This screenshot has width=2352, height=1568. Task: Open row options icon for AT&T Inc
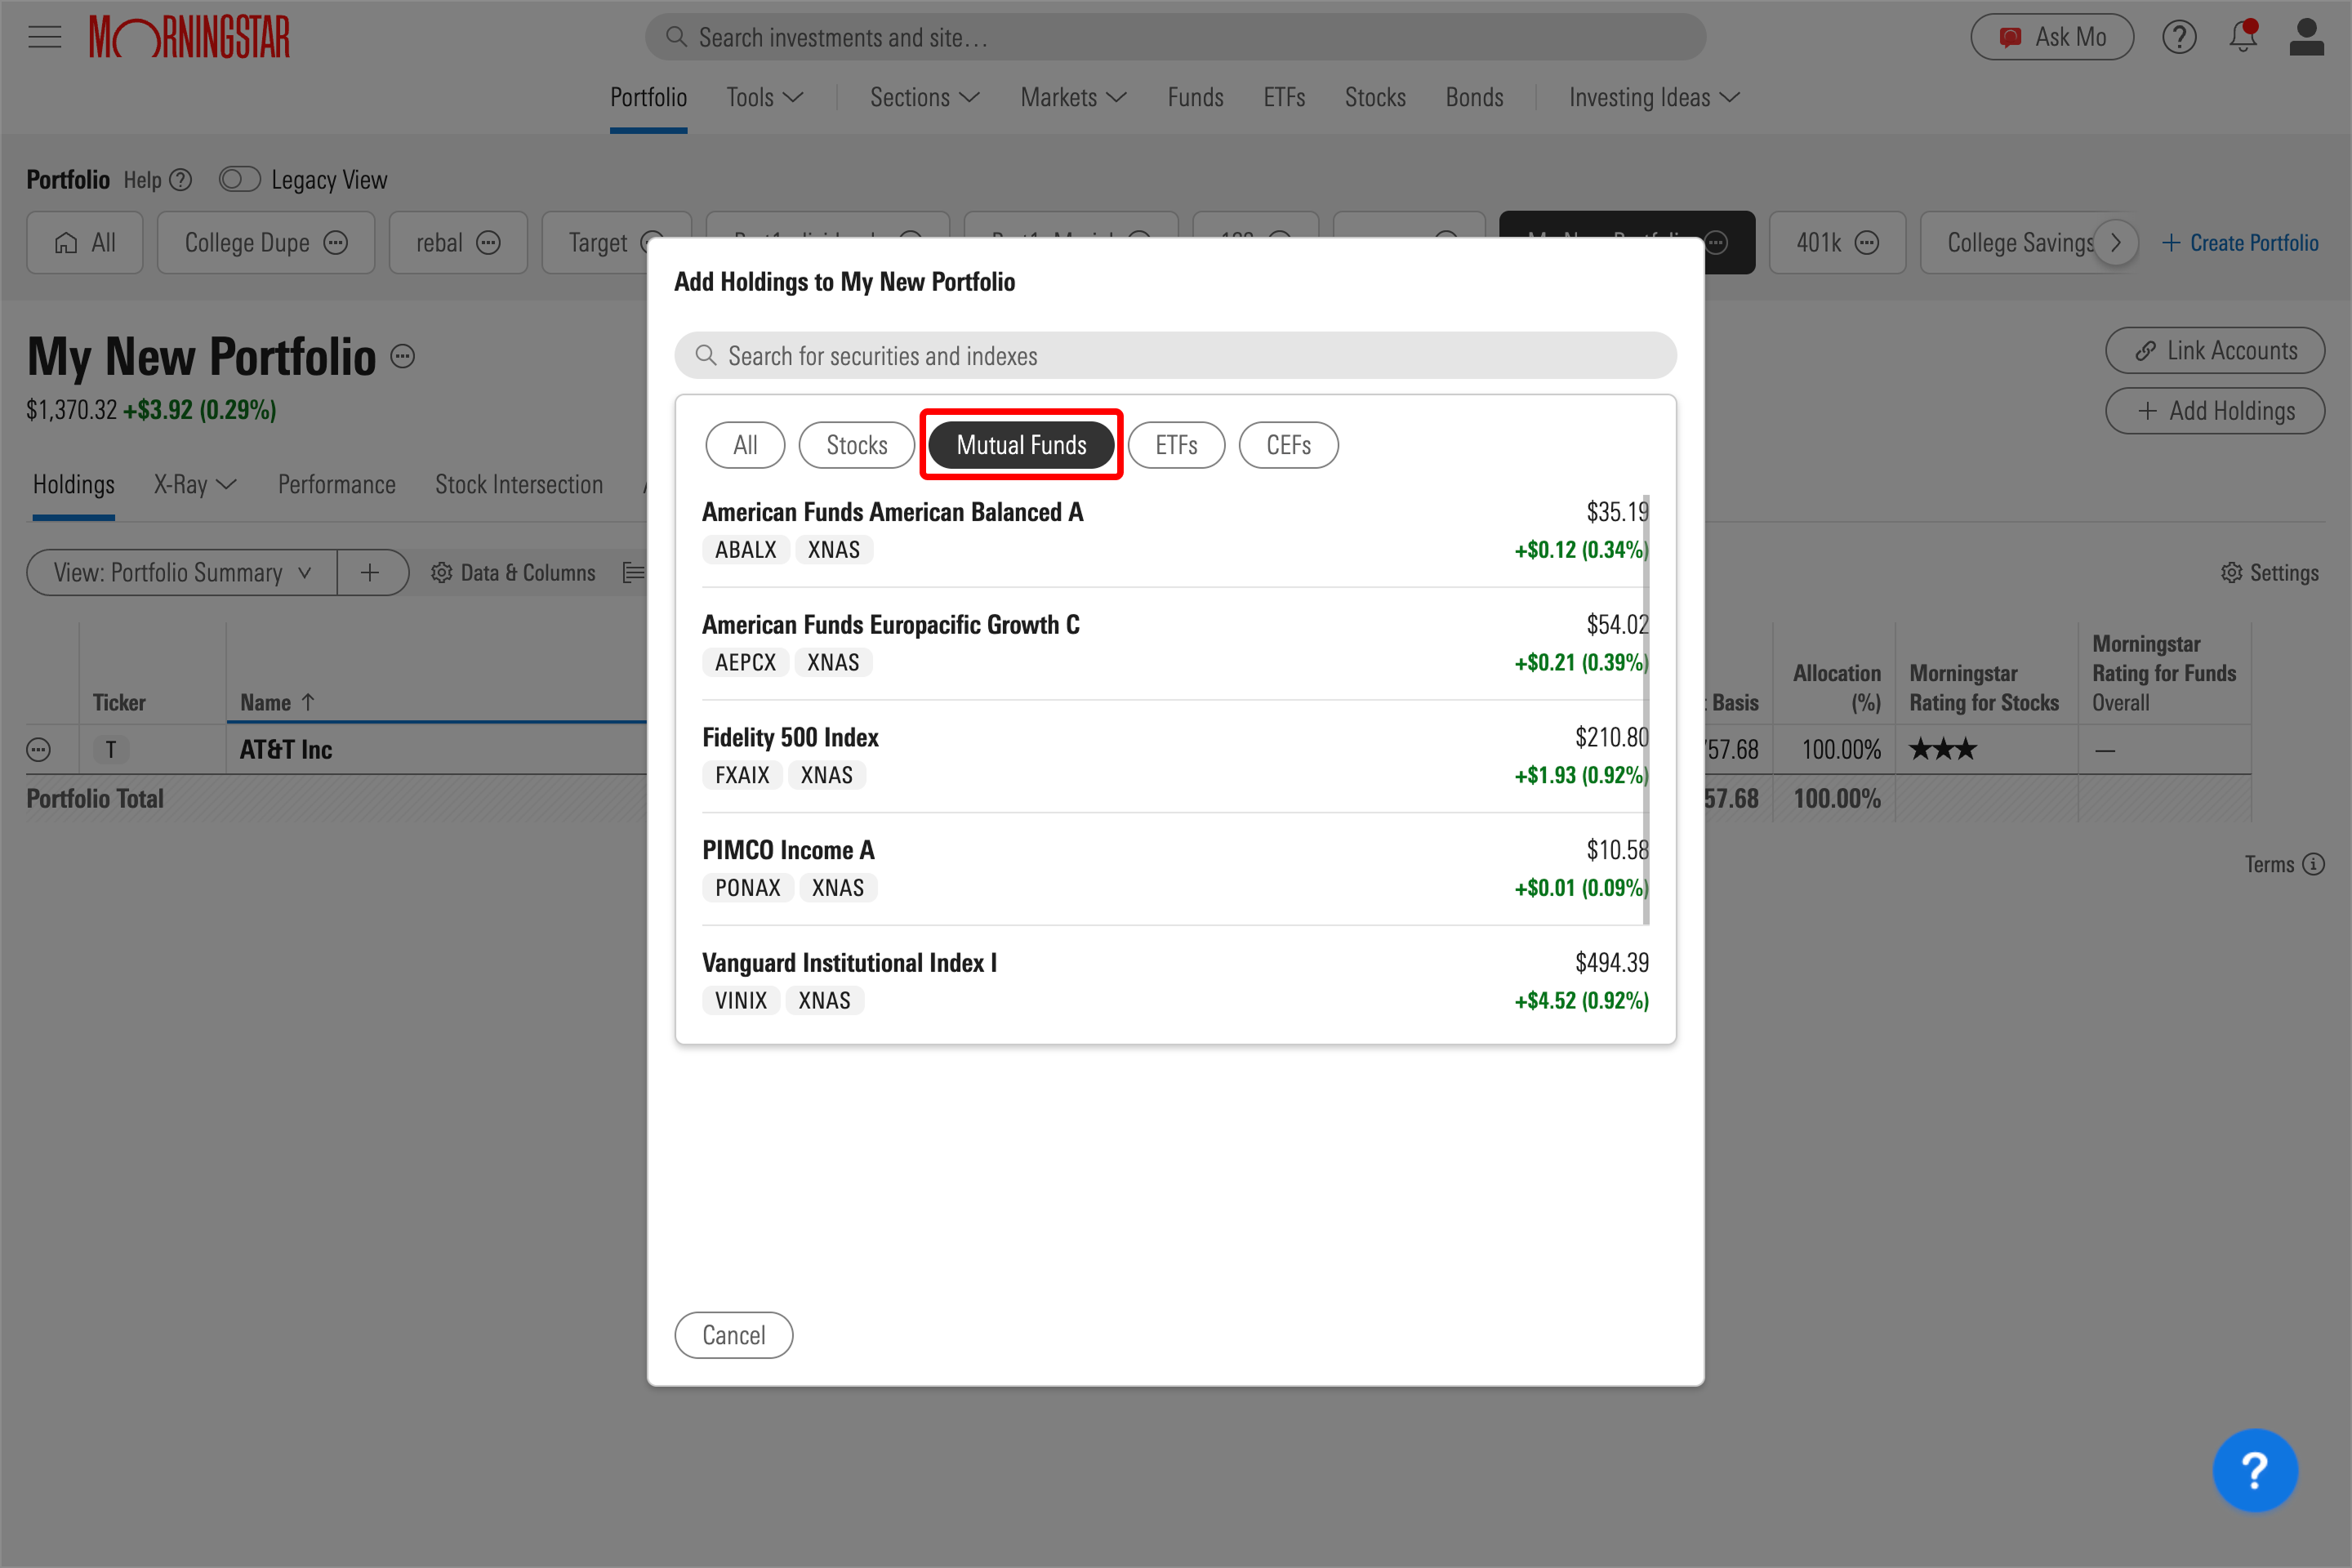(39, 750)
